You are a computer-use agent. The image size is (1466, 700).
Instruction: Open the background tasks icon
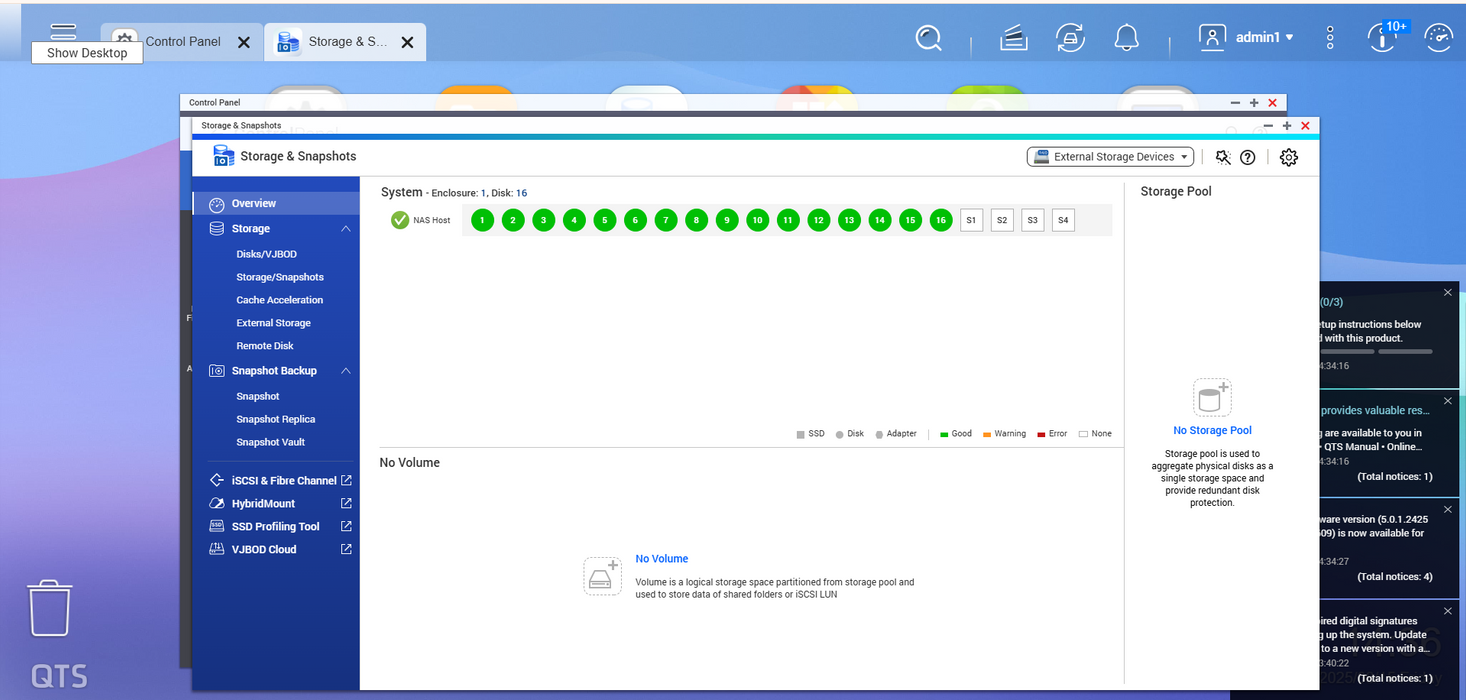[1015, 38]
